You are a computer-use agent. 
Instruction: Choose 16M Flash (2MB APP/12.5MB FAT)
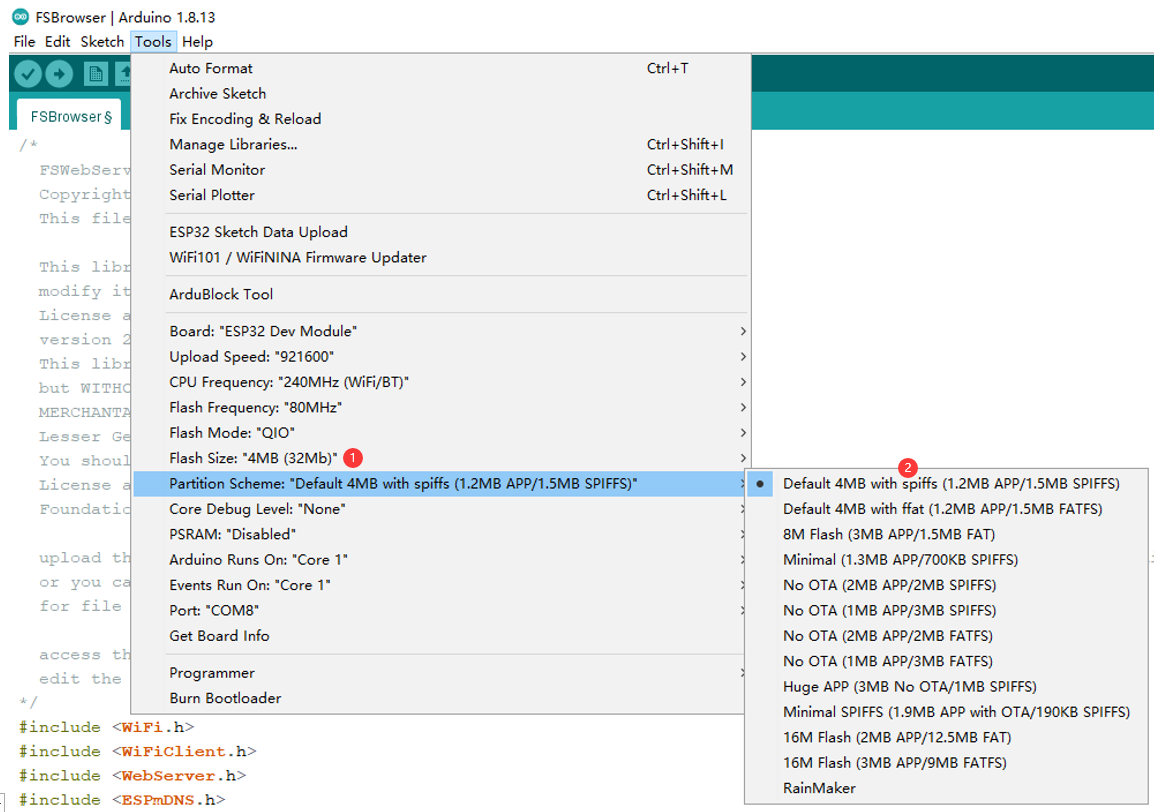click(x=946, y=738)
